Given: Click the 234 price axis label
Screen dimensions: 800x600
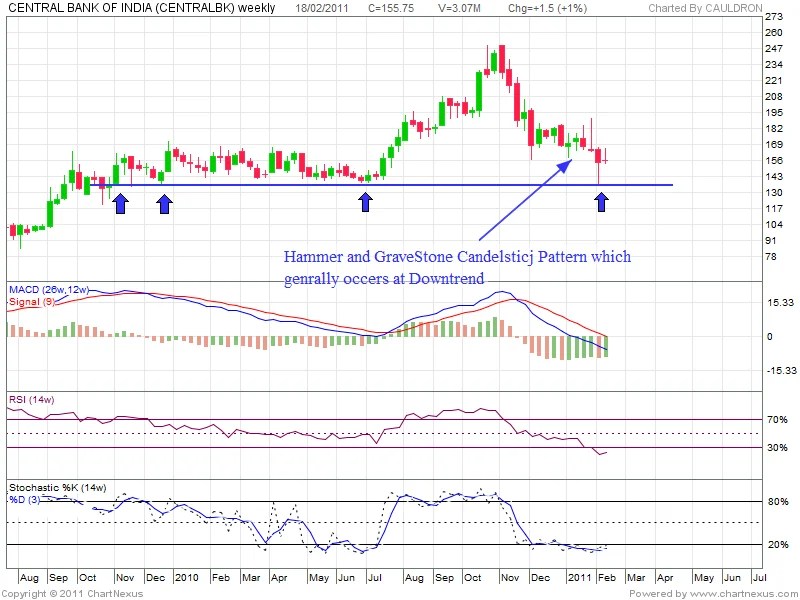Looking at the screenshot, I should tap(774, 65).
